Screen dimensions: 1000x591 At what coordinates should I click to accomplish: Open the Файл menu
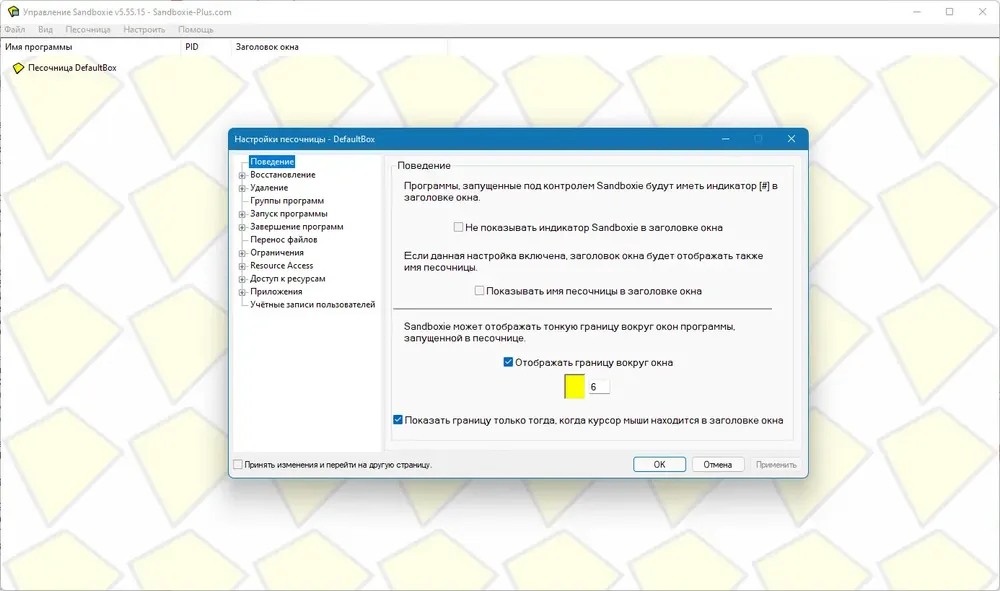coord(15,29)
